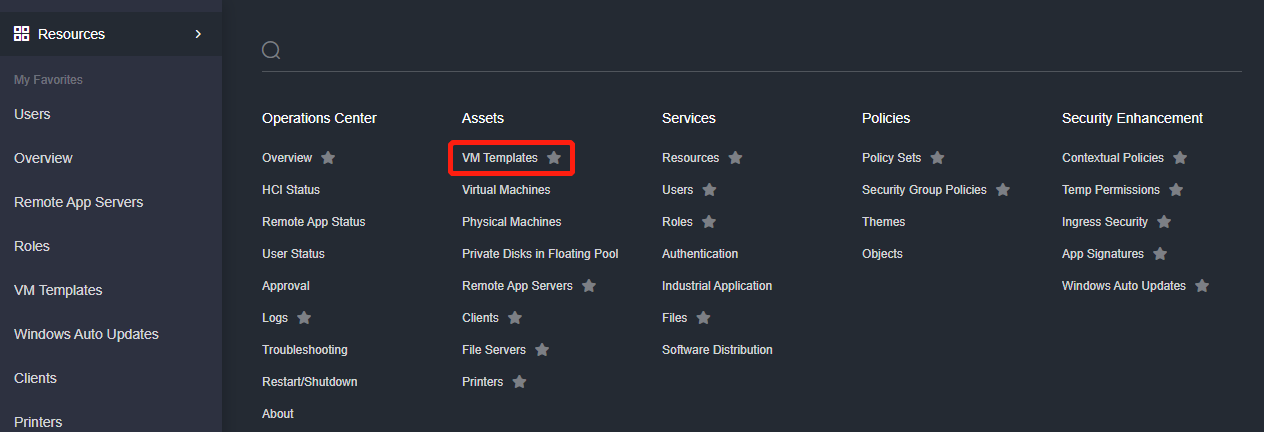Open Roles from My Favorites sidebar
The width and height of the screenshot is (1264, 432).
point(32,246)
